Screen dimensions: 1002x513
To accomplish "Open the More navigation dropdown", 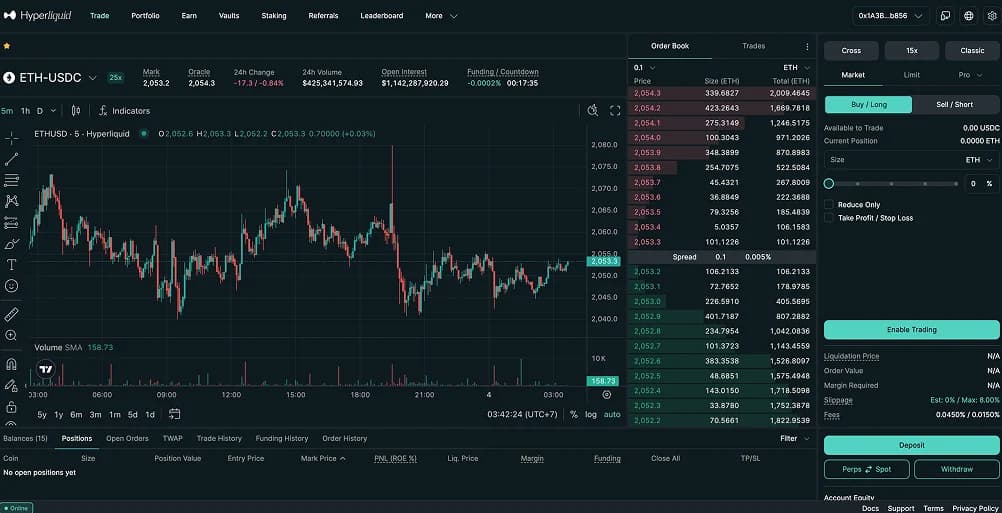I will (x=441, y=16).
